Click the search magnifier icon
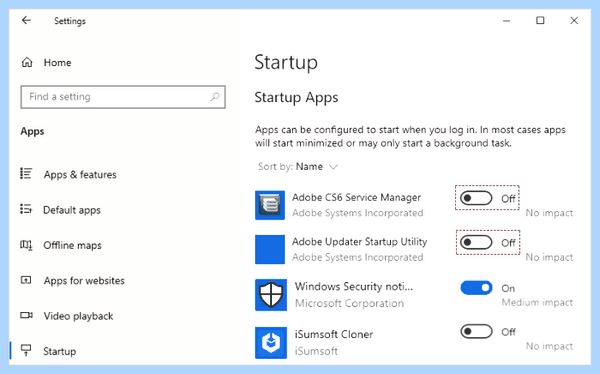This screenshot has height=374, width=600. 215,97
